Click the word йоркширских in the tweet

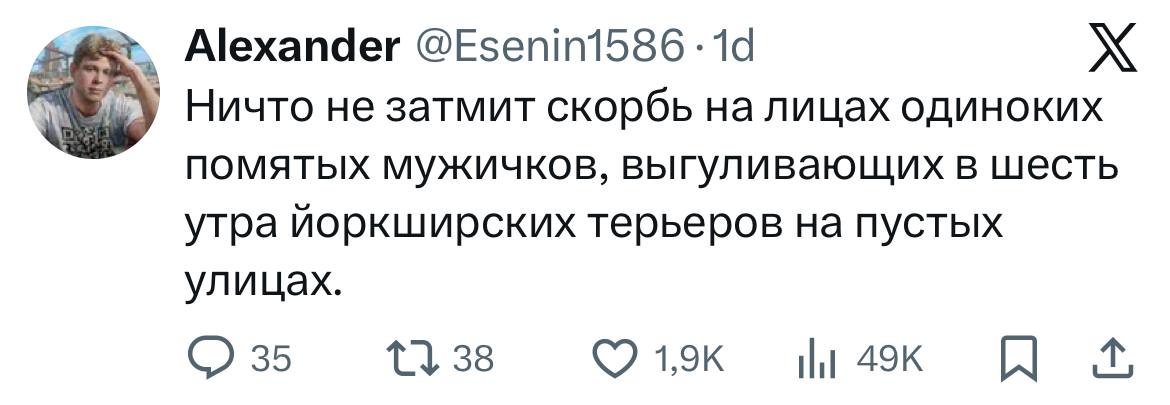(x=401, y=227)
